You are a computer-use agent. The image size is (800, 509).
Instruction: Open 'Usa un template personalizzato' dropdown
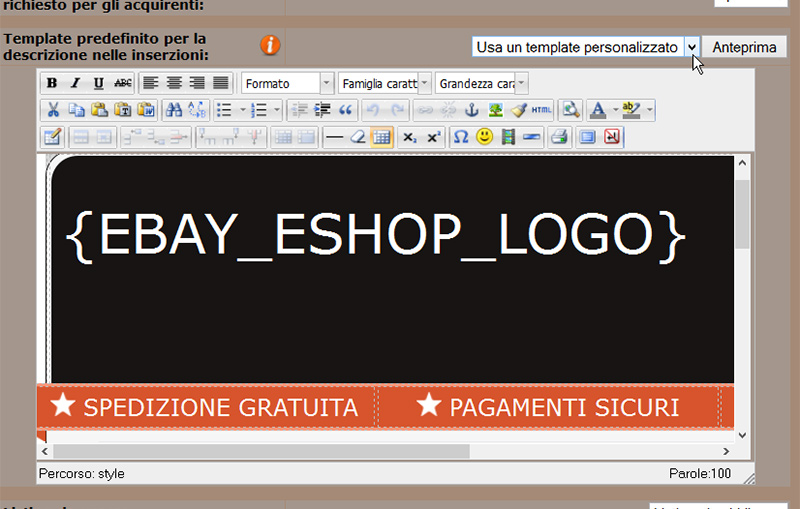click(585, 47)
